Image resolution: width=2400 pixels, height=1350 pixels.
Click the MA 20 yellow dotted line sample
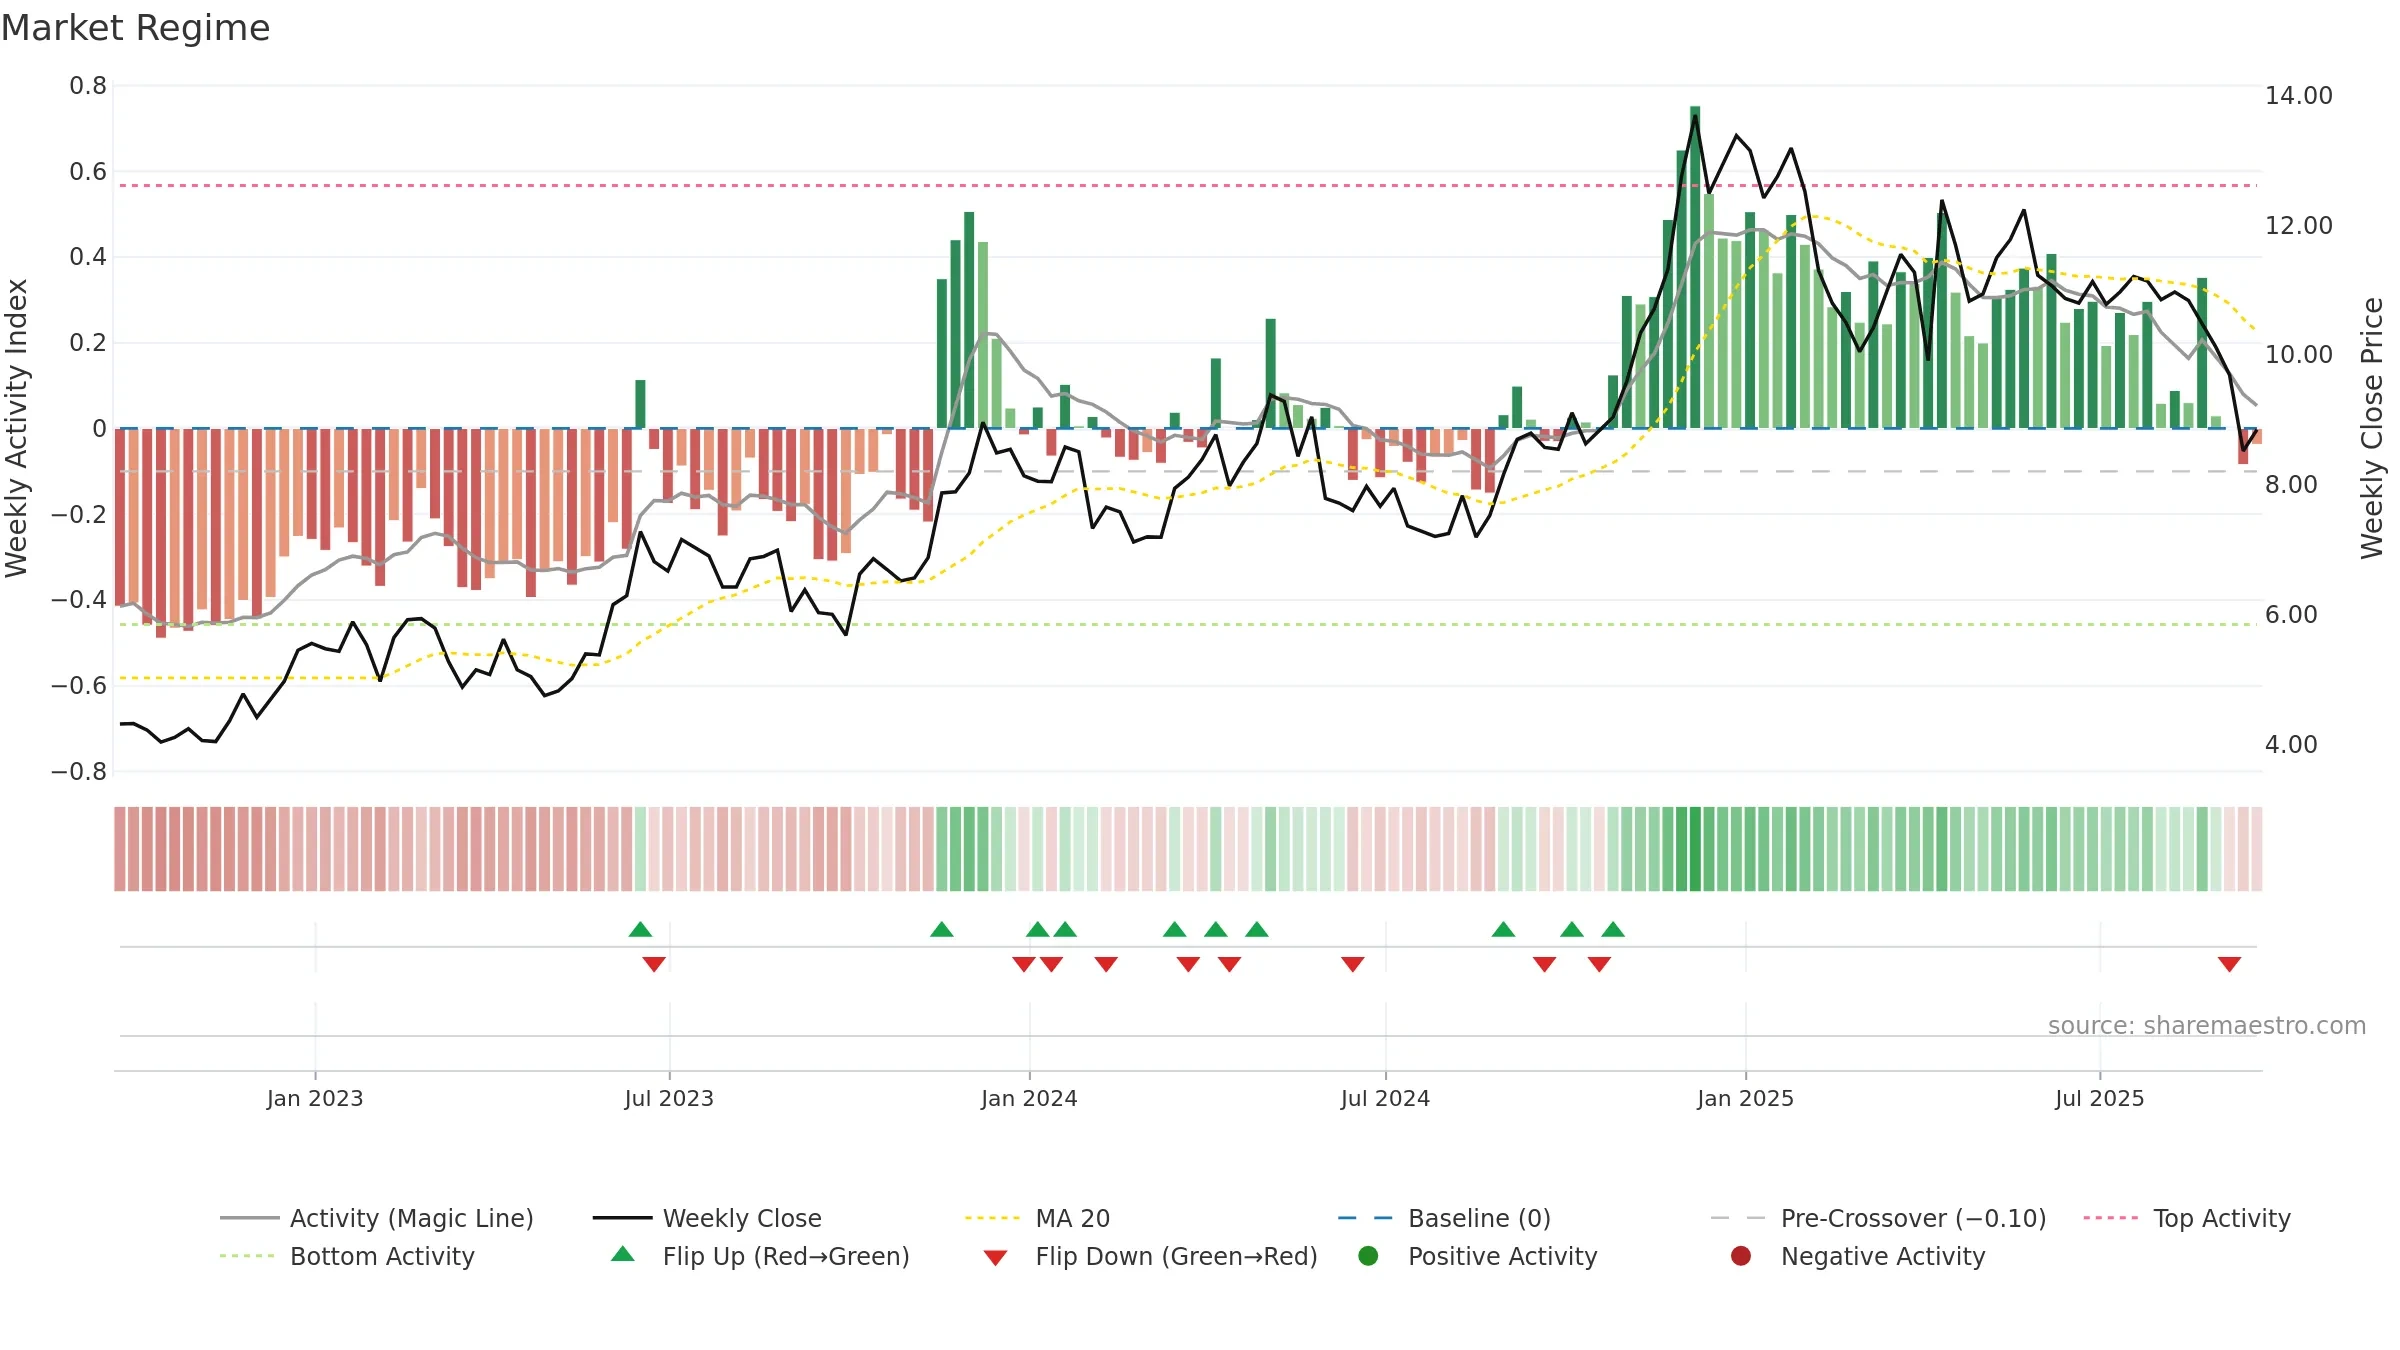click(993, 1218)
